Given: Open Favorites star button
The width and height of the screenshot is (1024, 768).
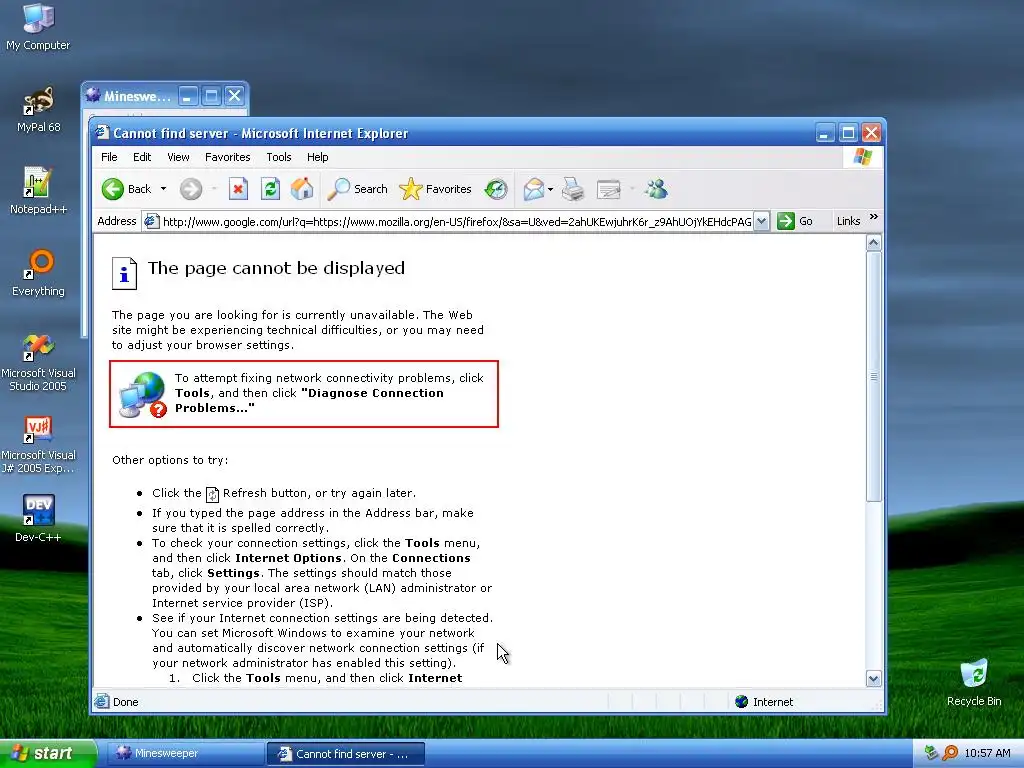Looking at the screenshot, I should pos(435,189).
